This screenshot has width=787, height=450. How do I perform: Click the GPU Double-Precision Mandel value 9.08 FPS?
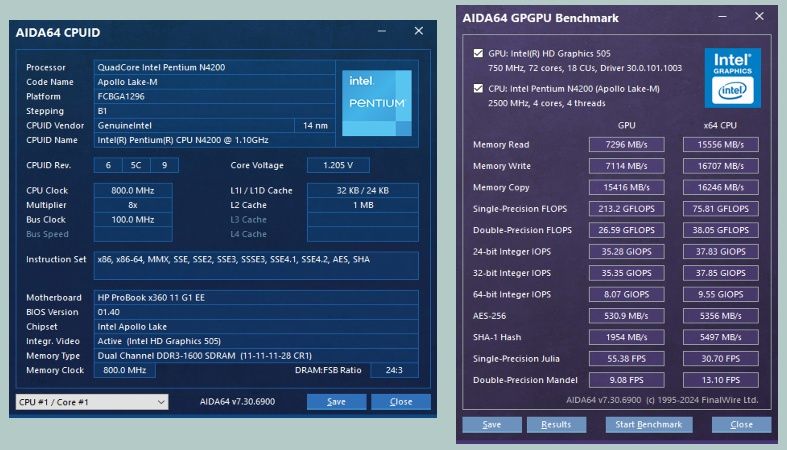626,380
